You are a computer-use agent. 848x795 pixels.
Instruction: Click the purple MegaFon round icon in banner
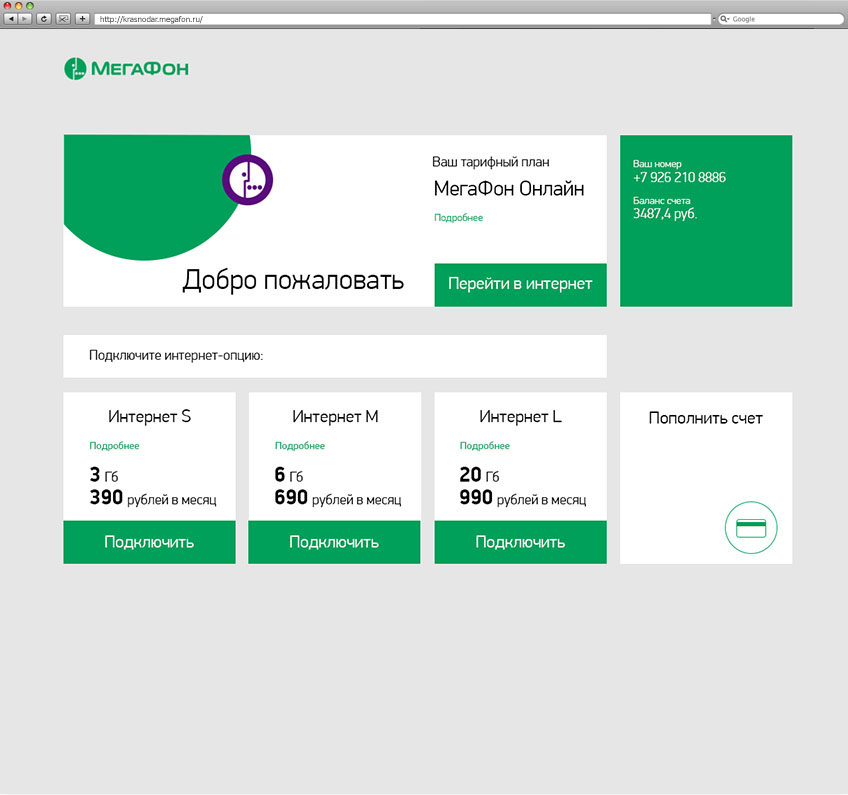point(248,180)
